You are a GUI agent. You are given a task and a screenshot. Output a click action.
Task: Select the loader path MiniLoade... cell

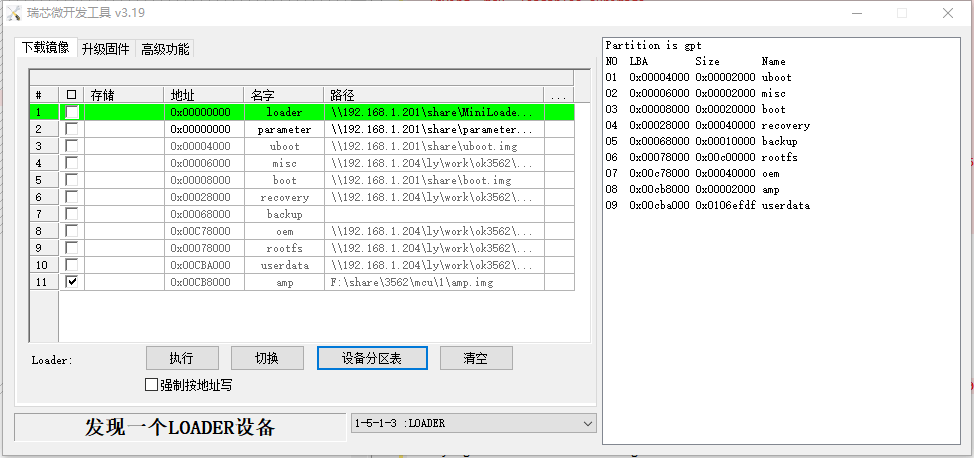(434, 112)
